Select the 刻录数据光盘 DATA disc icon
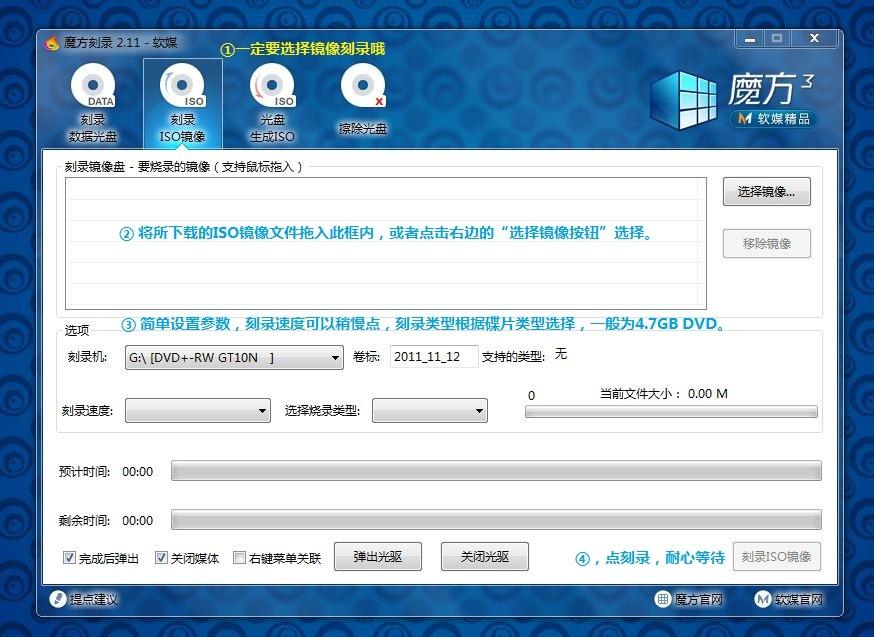 point(93,86)
